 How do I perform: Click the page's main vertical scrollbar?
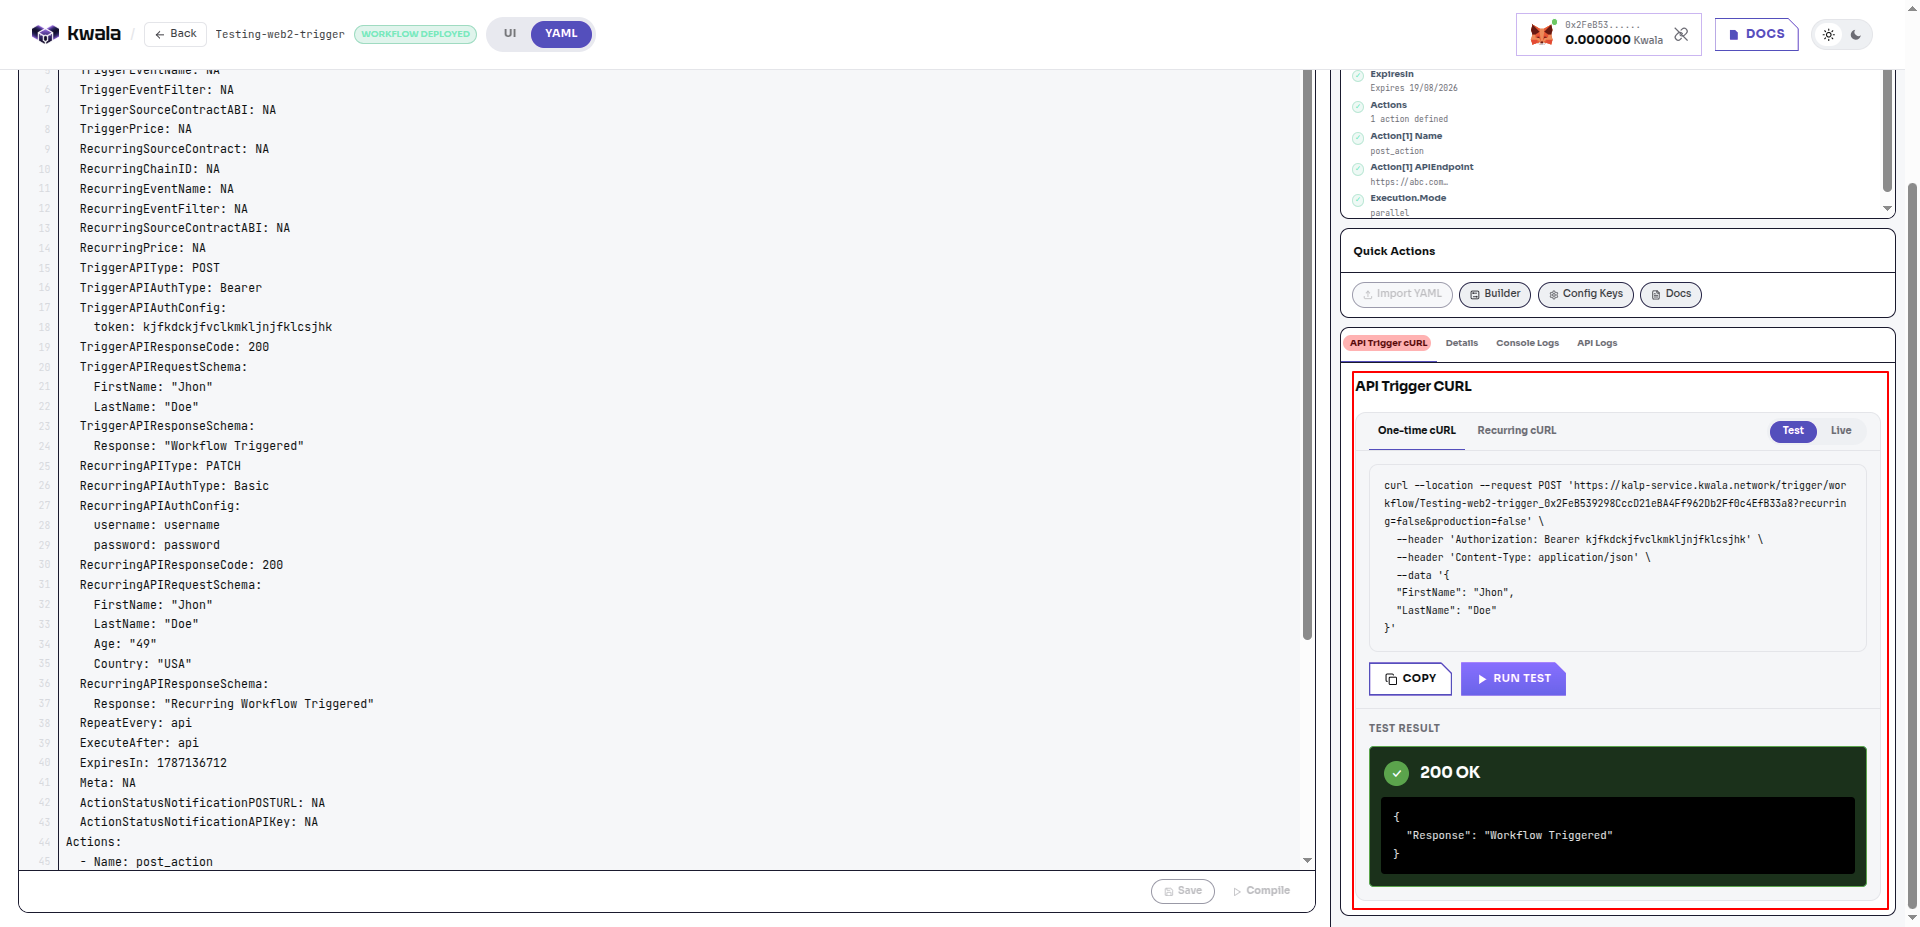tap(1913, 545)
